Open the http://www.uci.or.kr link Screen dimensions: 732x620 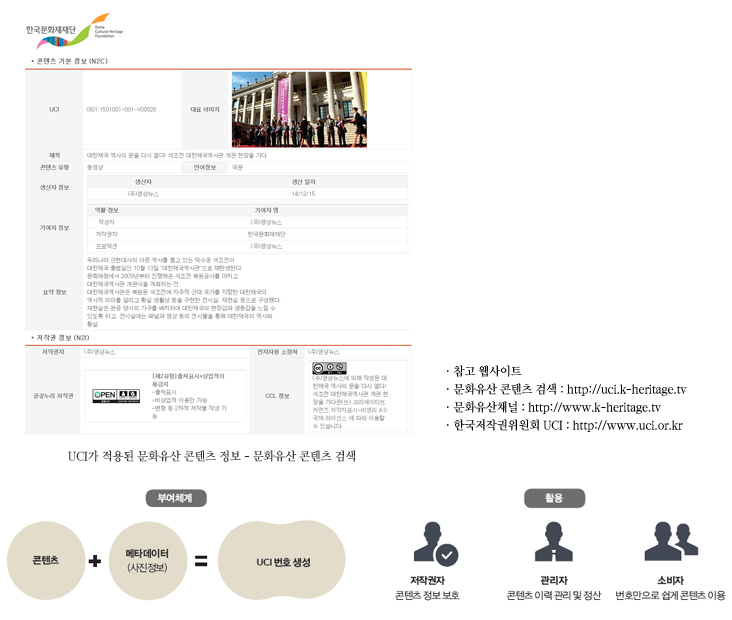(x=627, y=426)
